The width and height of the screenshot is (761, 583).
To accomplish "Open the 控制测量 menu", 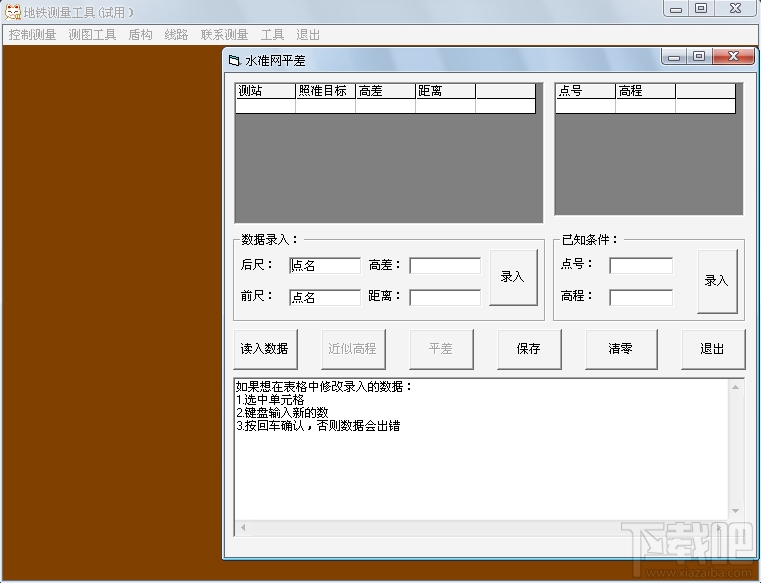I will click(x=33, y=35).
